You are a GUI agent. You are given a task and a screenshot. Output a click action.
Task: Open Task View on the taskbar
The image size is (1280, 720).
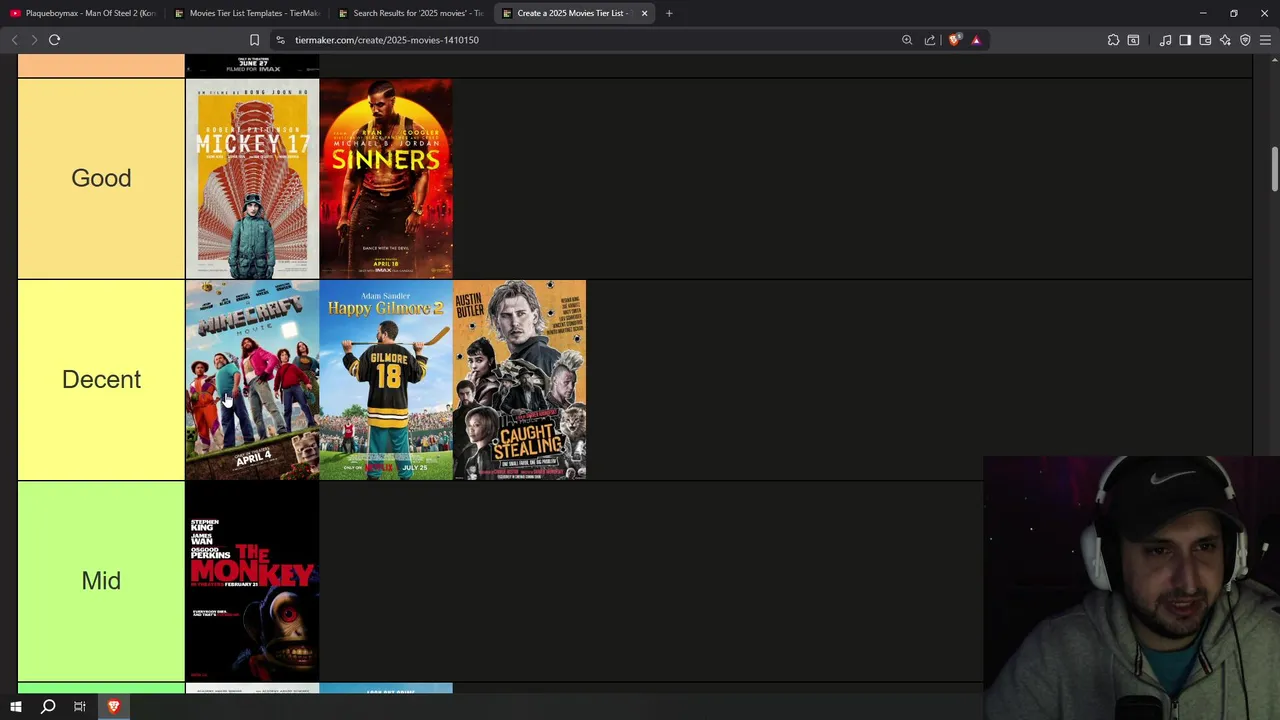click(x=80, y=706)
